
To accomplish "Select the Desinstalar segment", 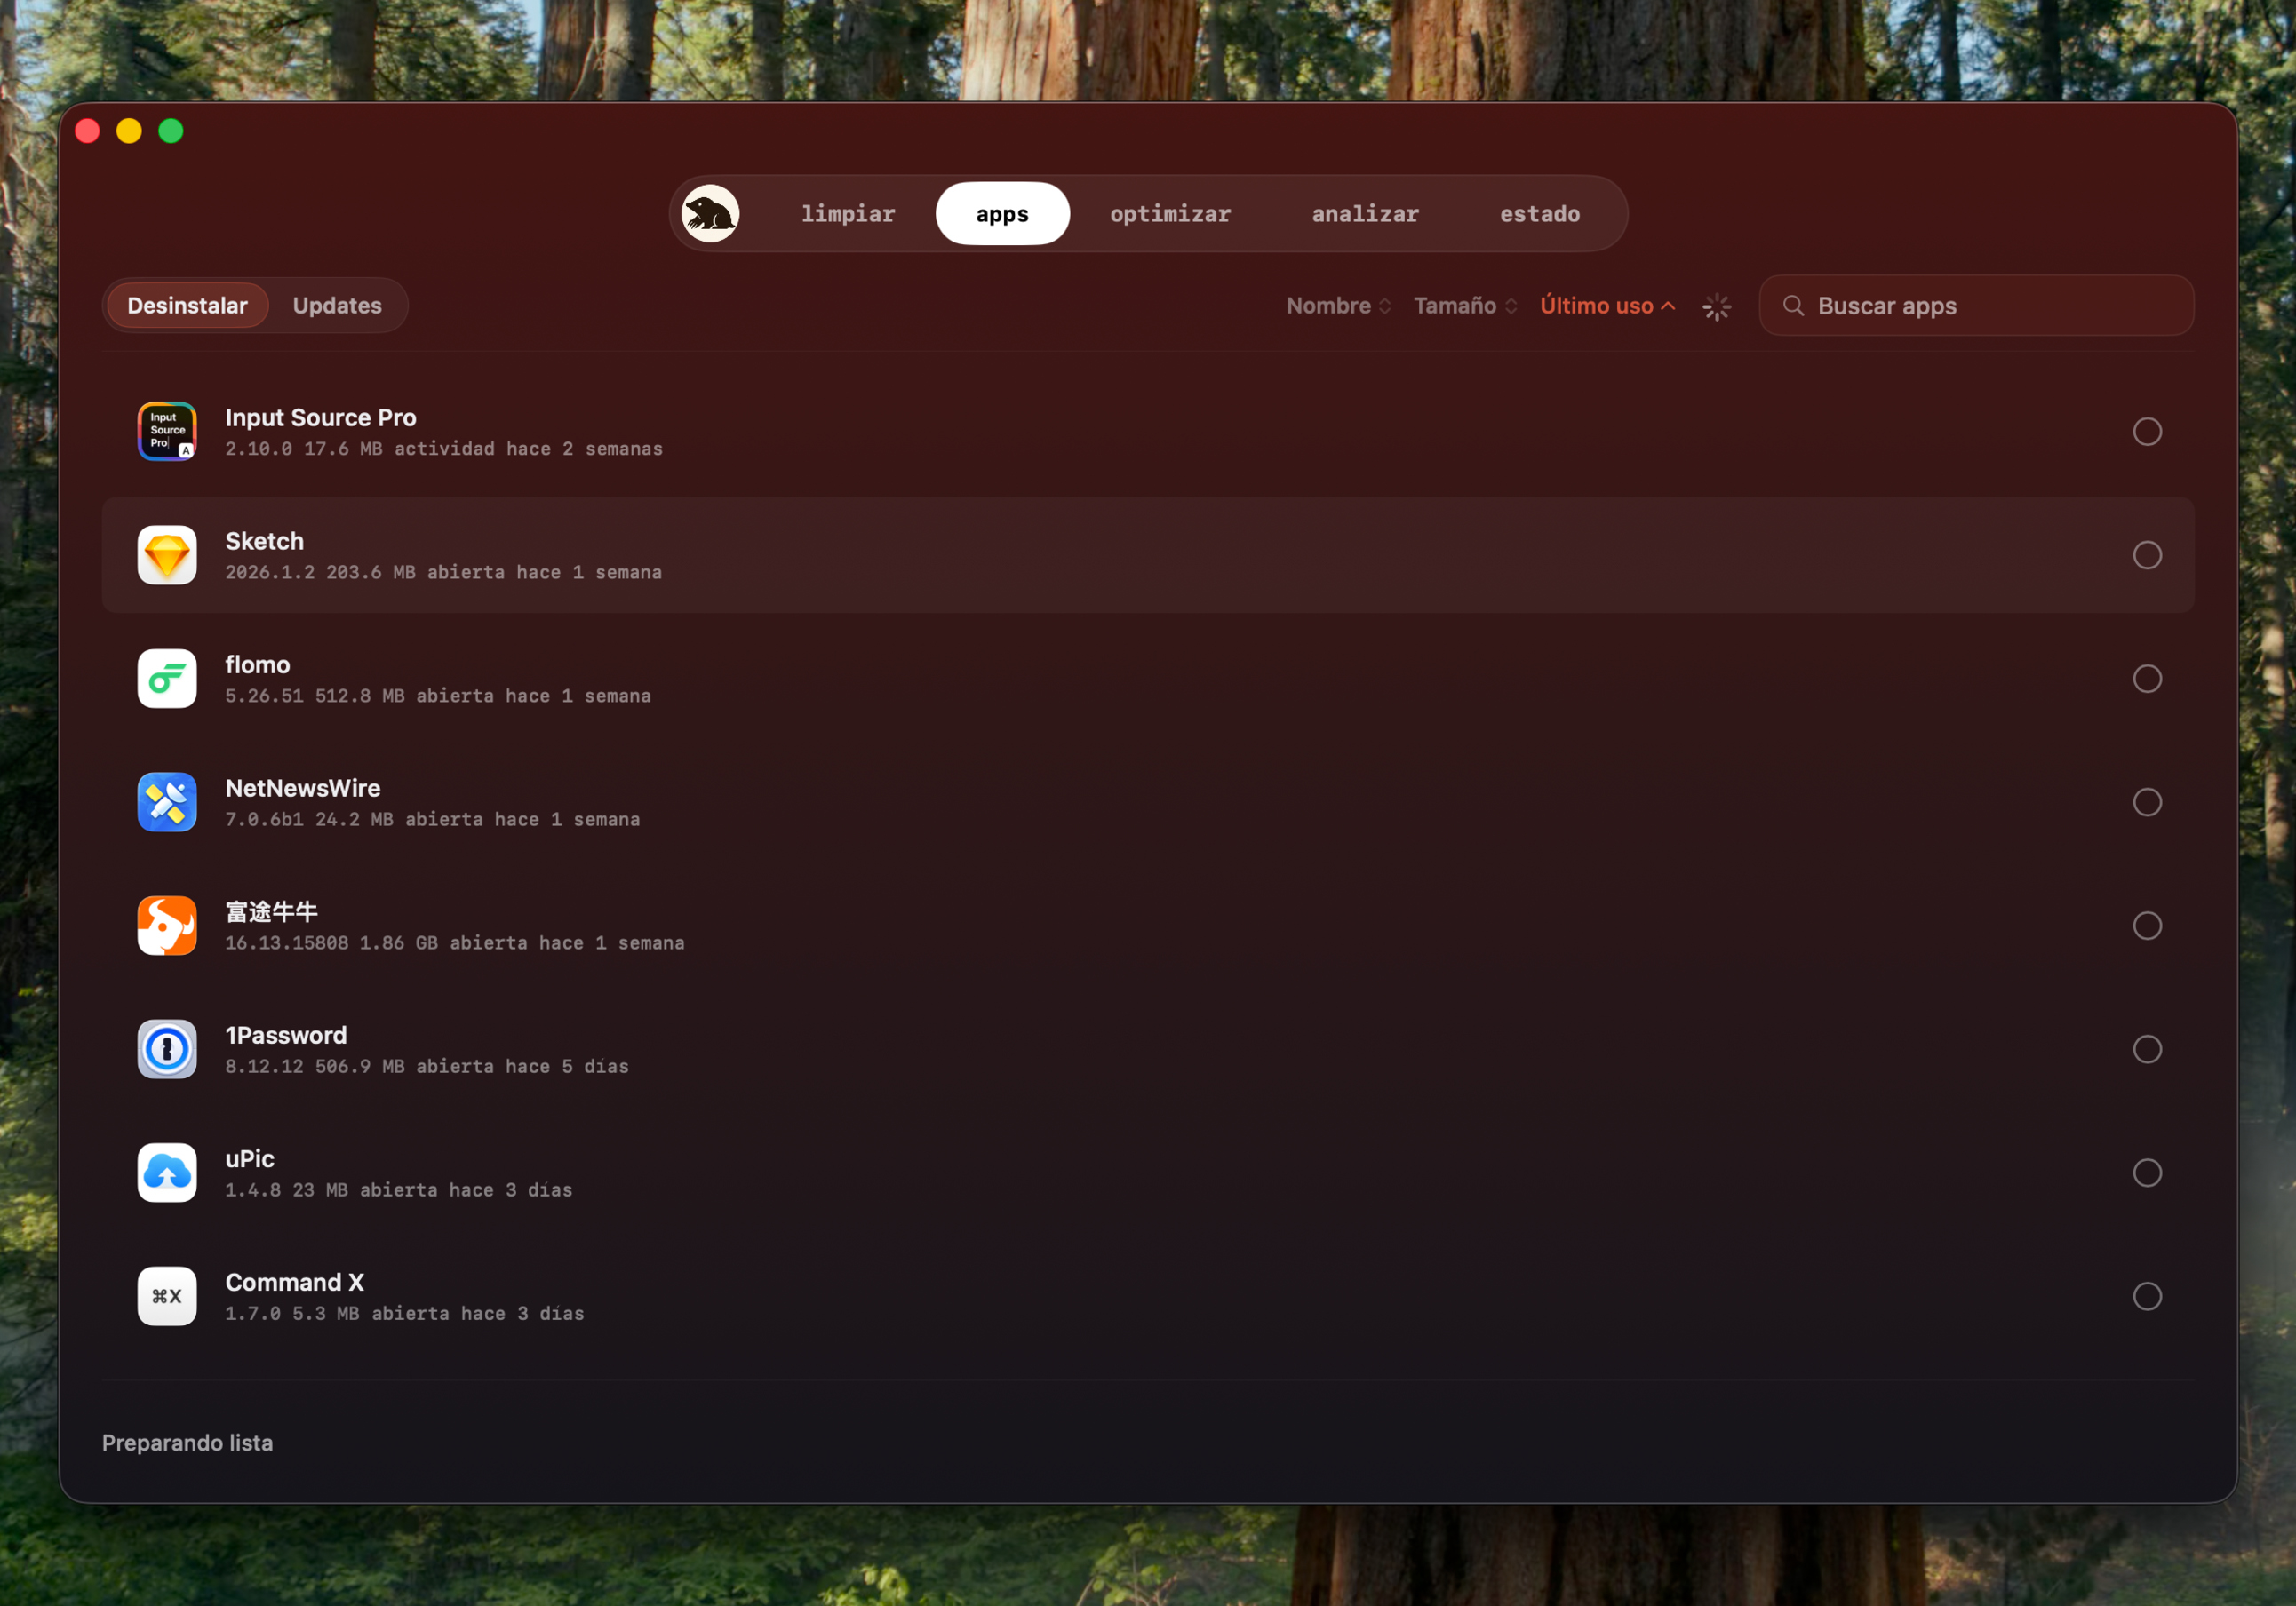I will tap(187, 305).
